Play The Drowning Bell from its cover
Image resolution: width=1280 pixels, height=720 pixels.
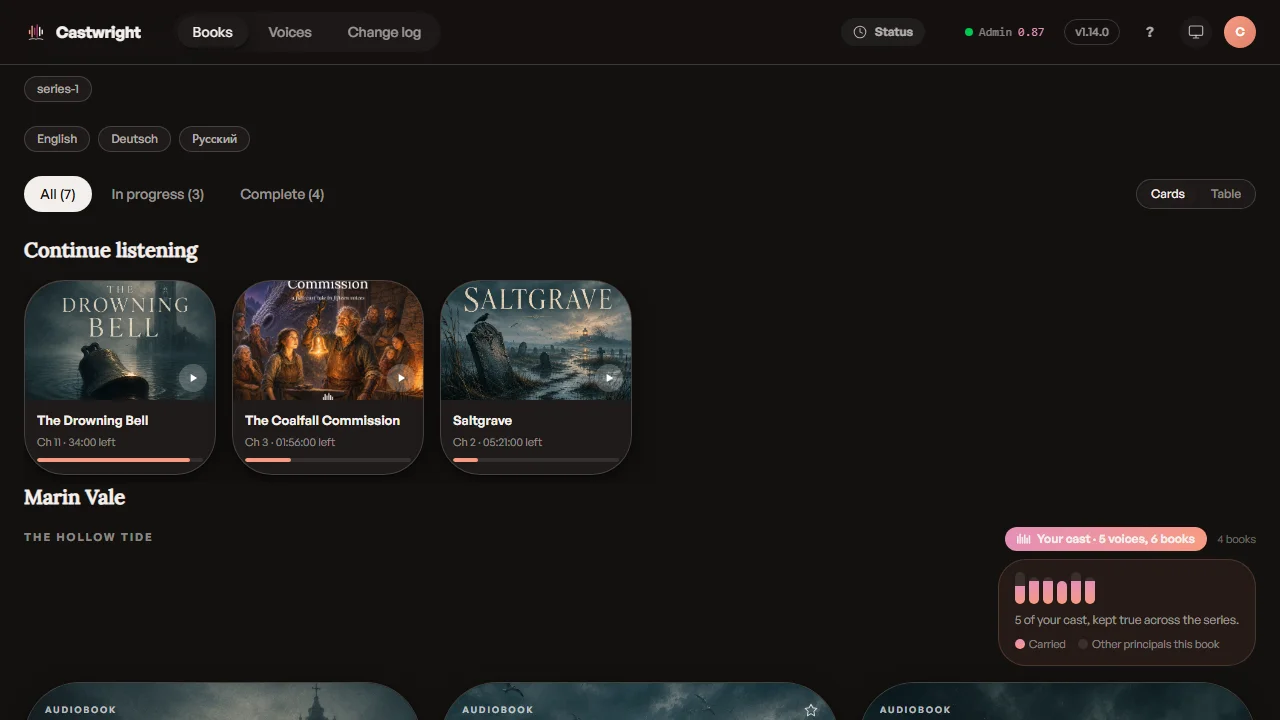click(193, 378)
